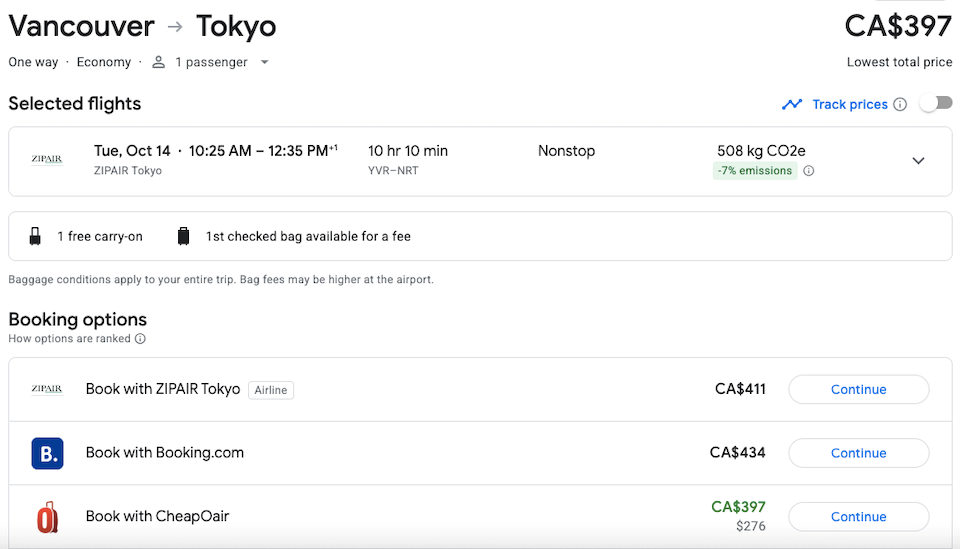Screen dimensions: 960x549
Task: Click the 'ZIPAIR Tokyo' airline name under flight time
Action: click(x=127, y=171)
